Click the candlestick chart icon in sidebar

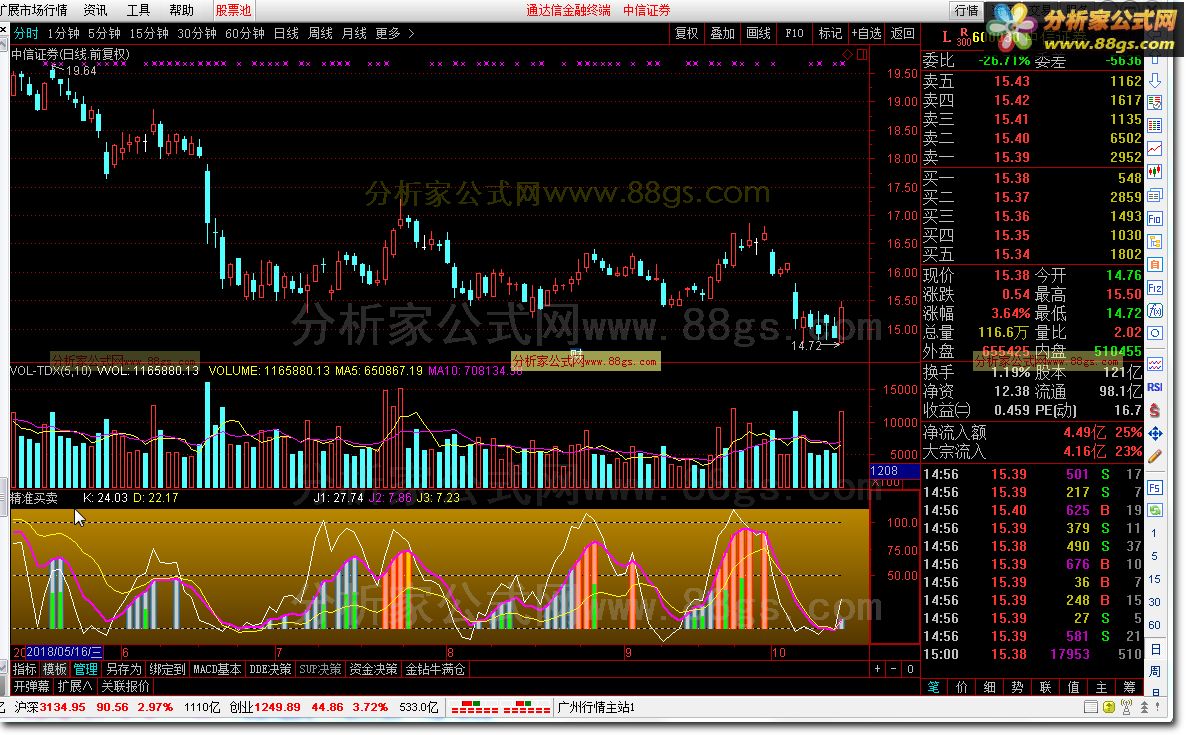[x=1154, y=172]
